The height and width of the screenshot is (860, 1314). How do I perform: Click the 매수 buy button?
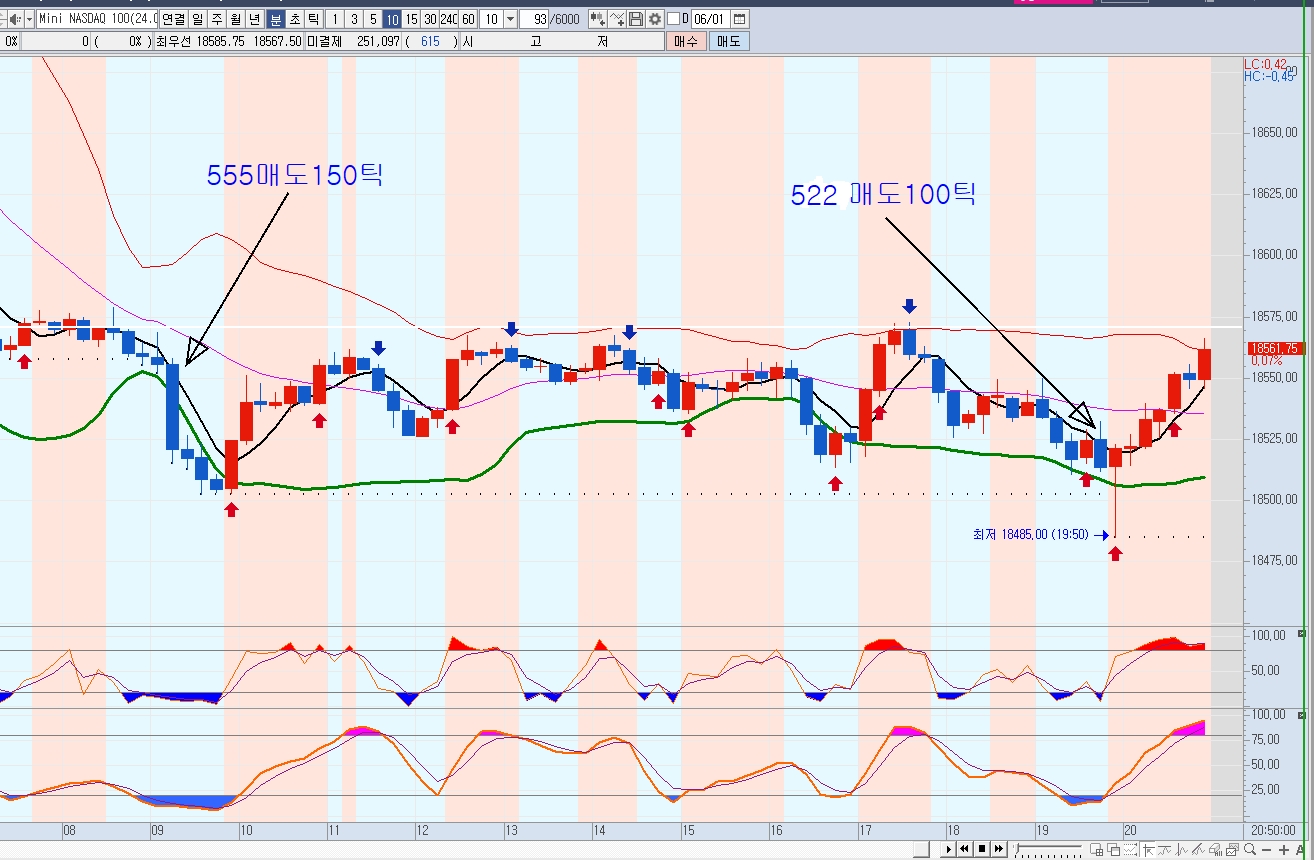point(686,41)
